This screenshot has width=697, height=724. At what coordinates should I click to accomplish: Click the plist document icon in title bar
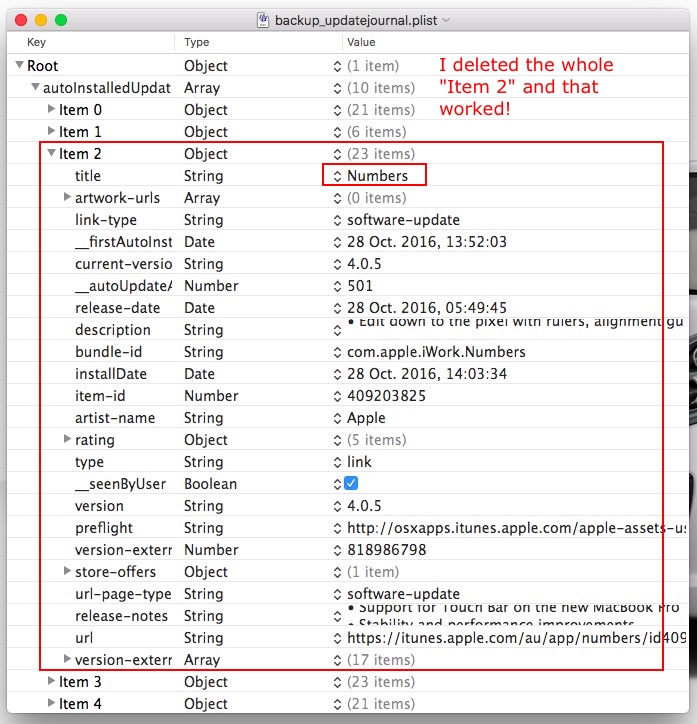[263, 20]
